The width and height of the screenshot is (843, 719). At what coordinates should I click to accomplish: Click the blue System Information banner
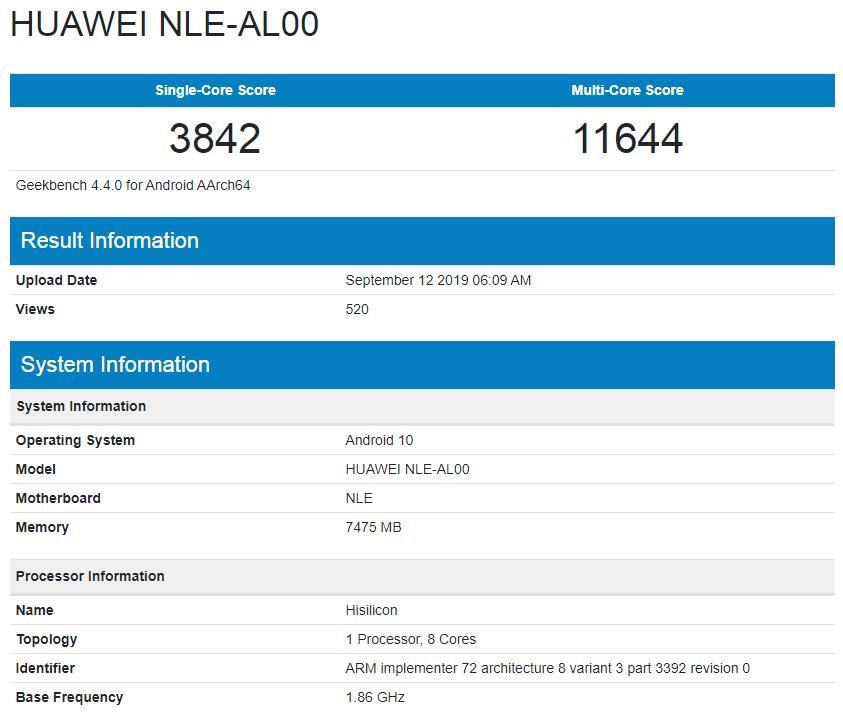[422, 365]
